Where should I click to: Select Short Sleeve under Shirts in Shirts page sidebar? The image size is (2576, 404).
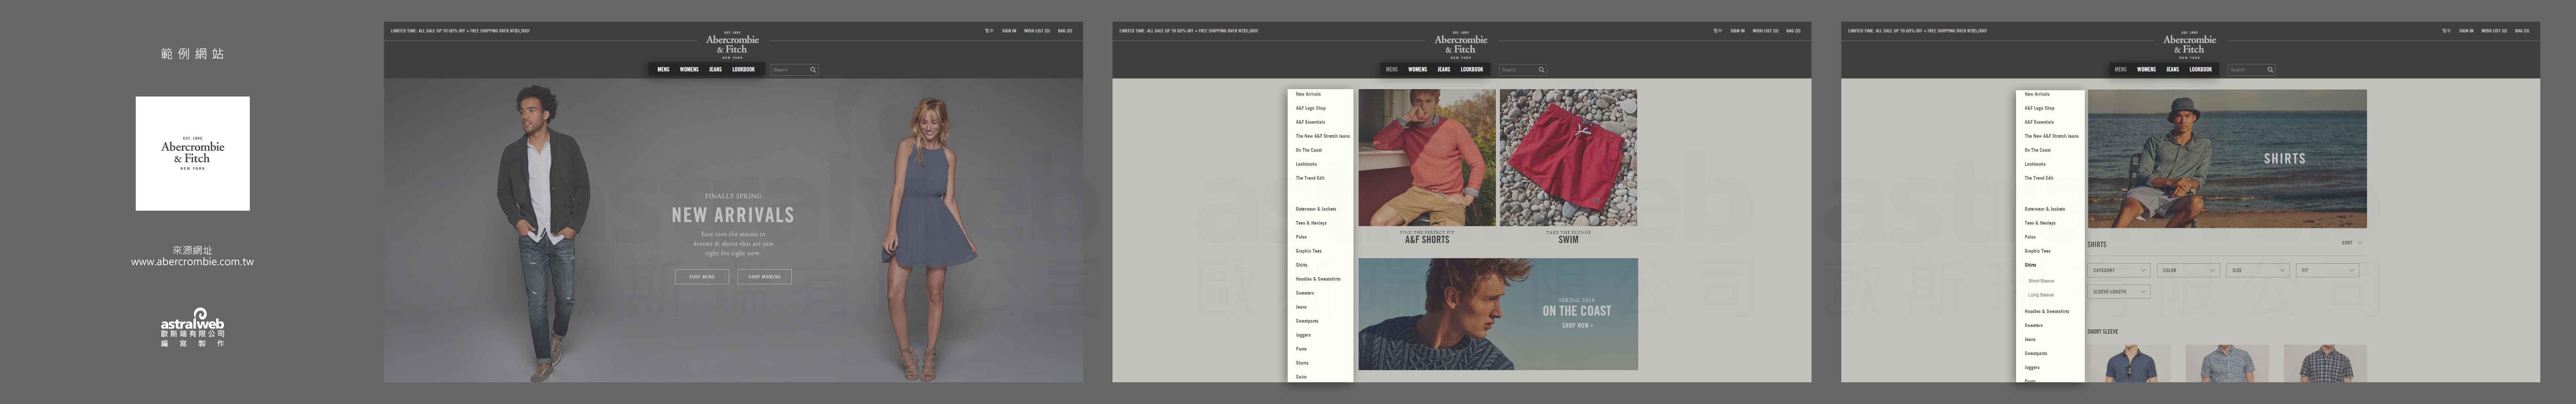point(2041,281)
